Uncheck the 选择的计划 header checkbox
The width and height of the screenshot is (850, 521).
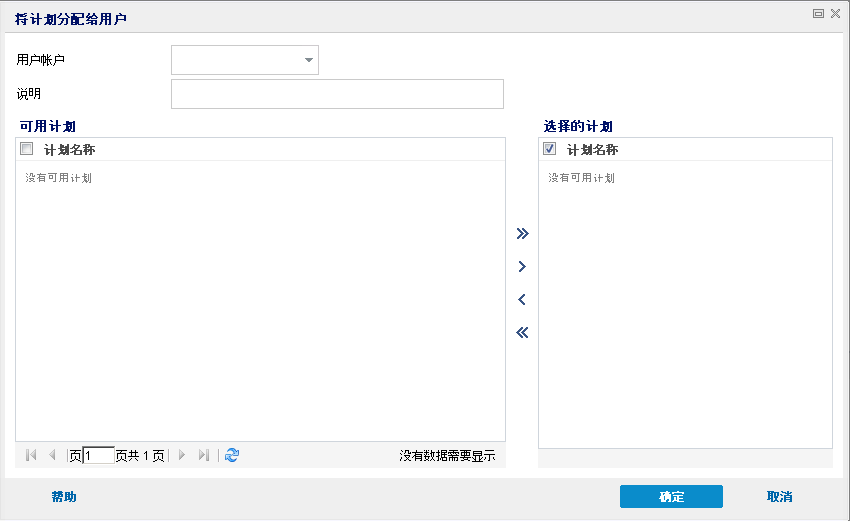point(549,149)
